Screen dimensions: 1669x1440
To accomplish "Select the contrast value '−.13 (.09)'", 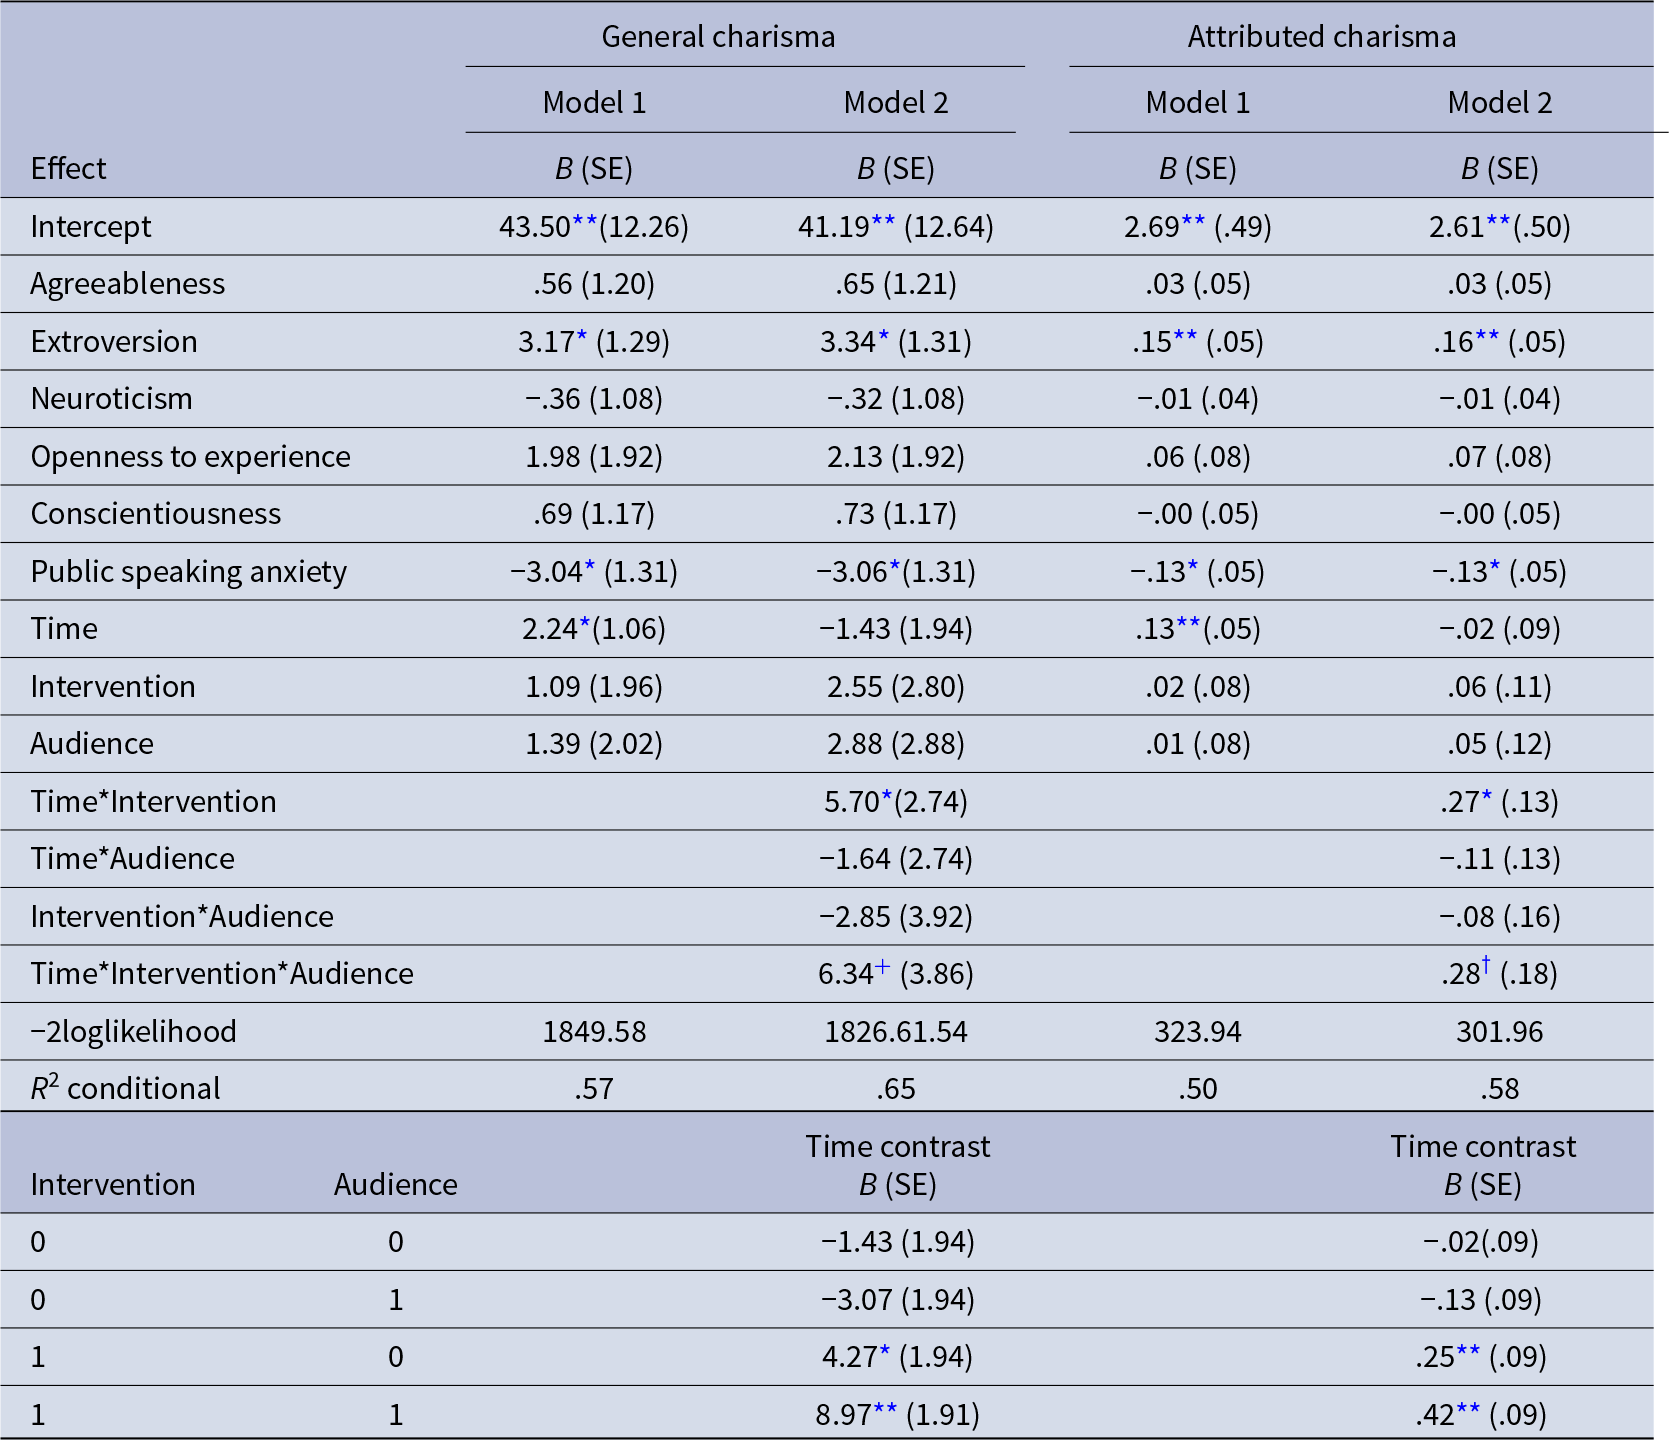I will pyautogui.click(x=1481, y=1300).
